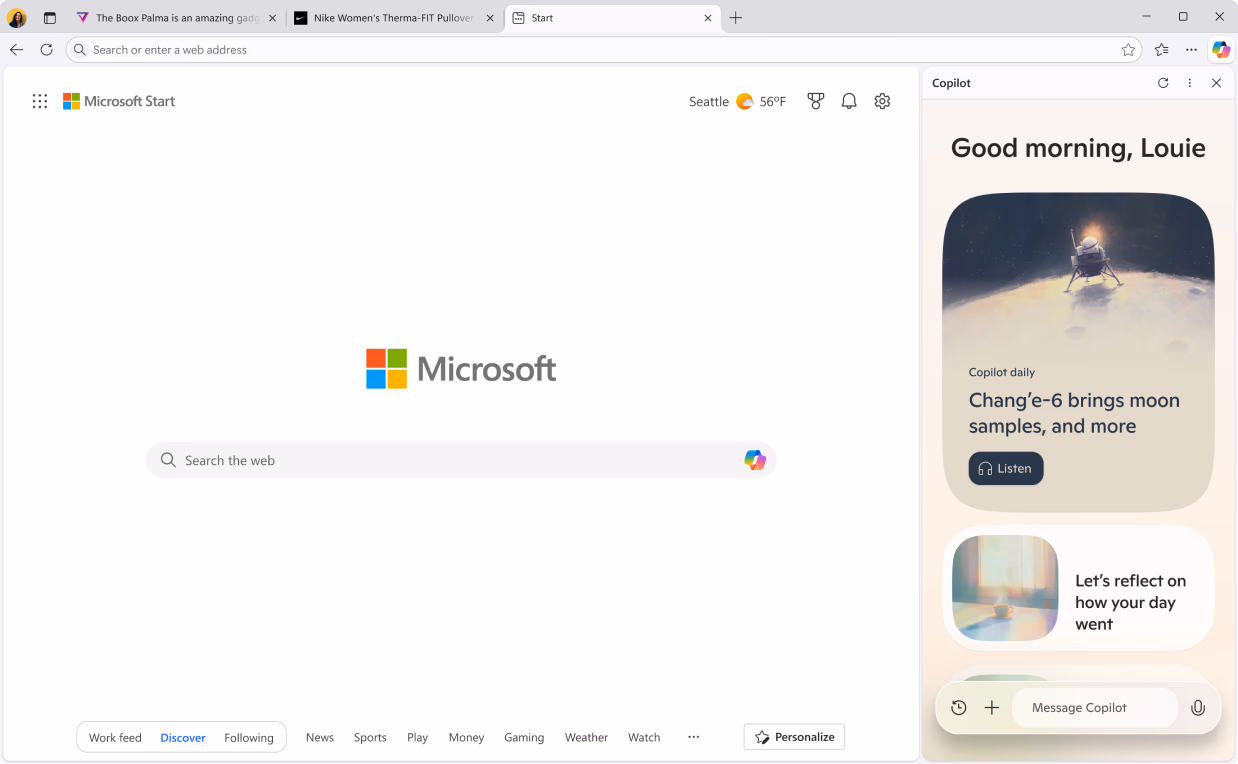Open page settings gear icon
The height and width of the screenshot is (764, 1238).
tap(882, 101)
